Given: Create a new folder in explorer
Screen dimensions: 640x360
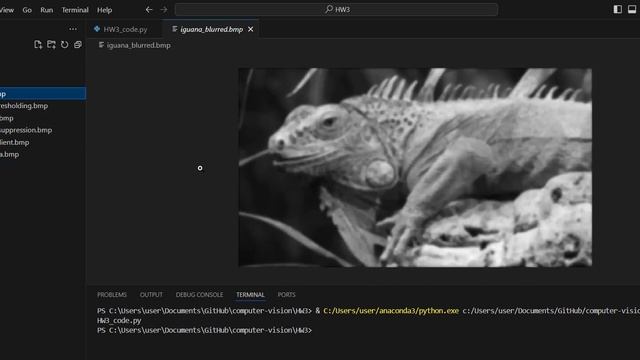Looking at the screenshot, I should (x=51, y=44).
